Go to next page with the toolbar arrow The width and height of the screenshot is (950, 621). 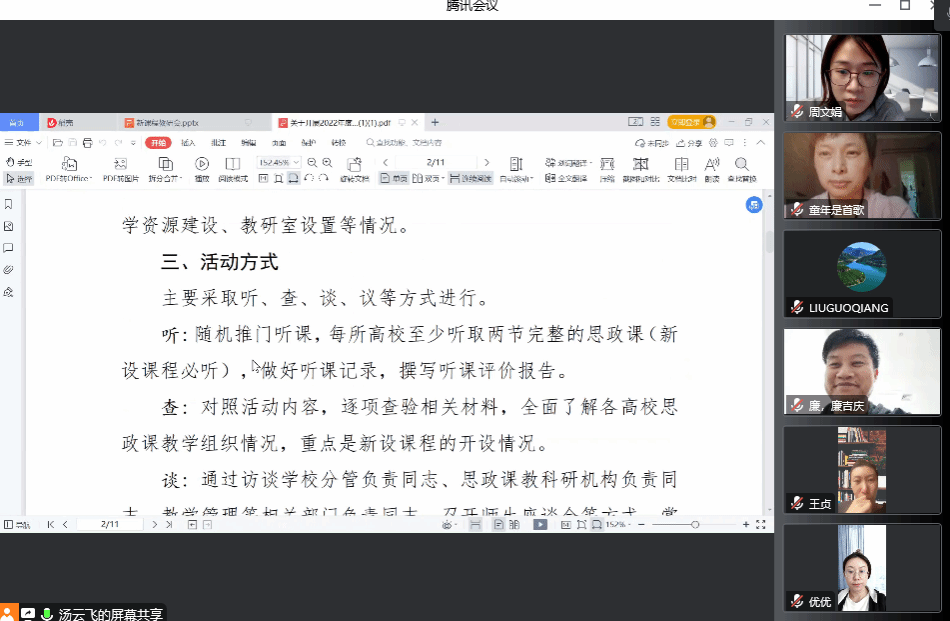(x=486, y=162)
